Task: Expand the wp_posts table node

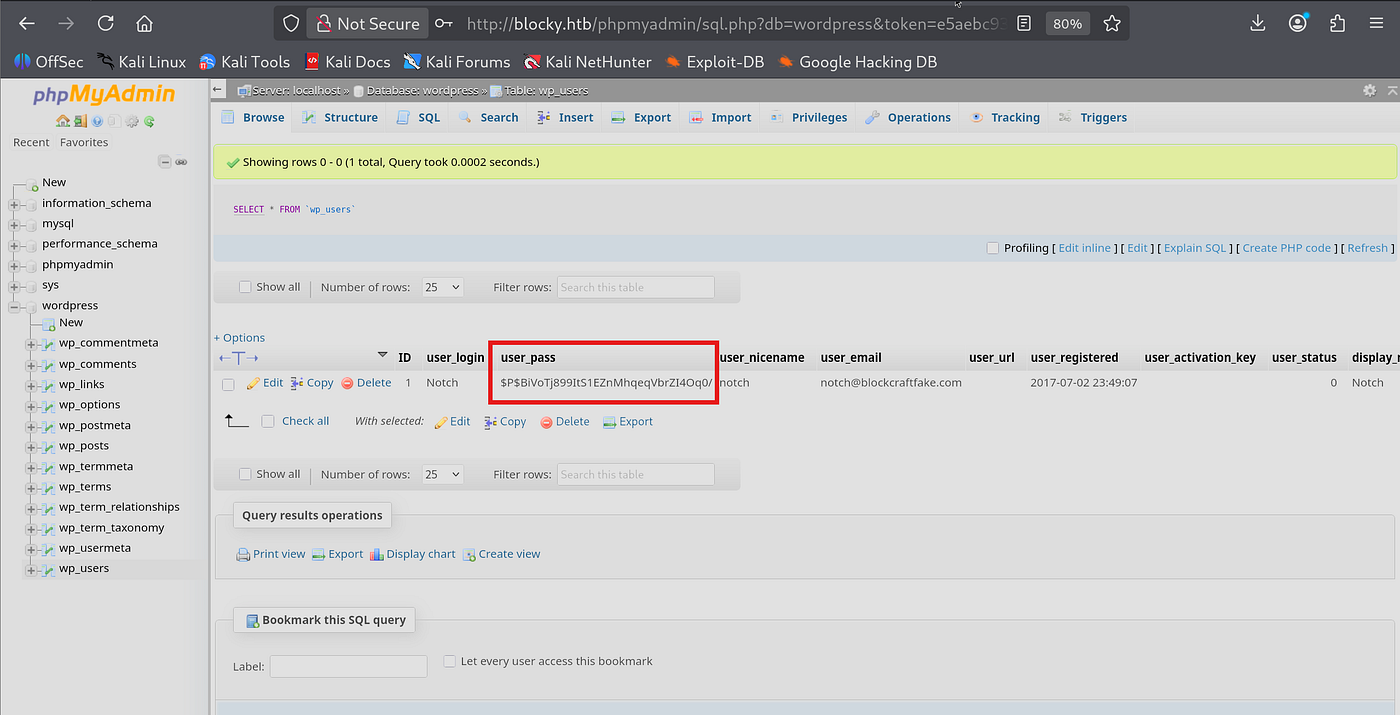Action: (x=31, y=446)
